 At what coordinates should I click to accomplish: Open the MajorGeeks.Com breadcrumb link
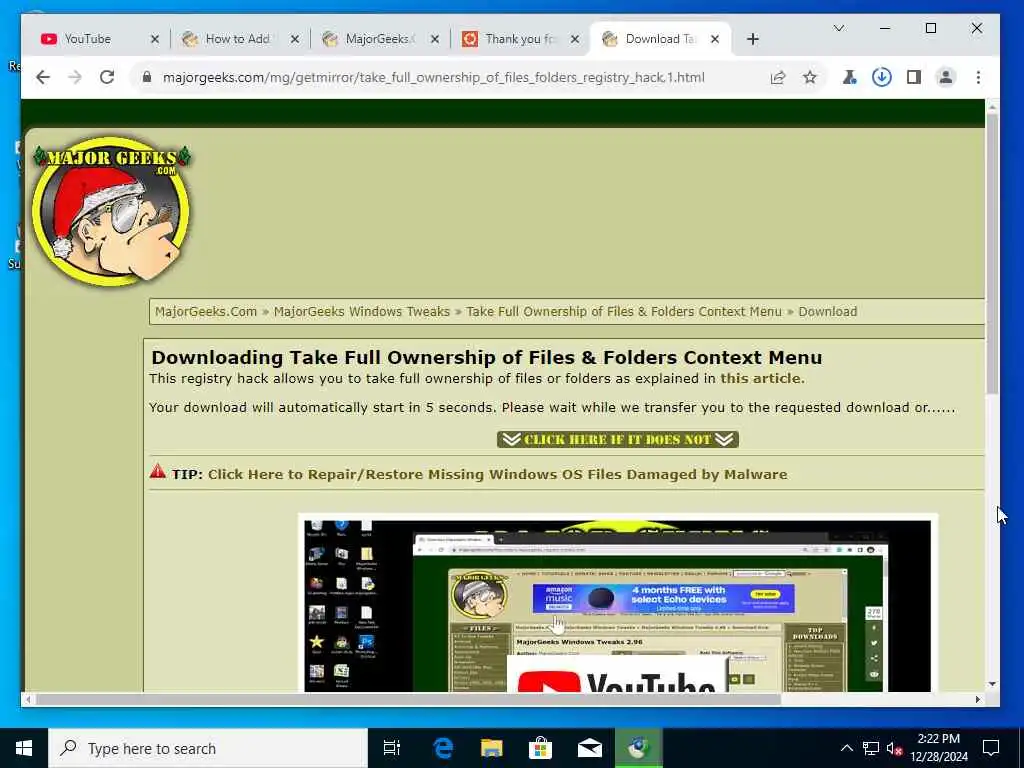[206, 312]
